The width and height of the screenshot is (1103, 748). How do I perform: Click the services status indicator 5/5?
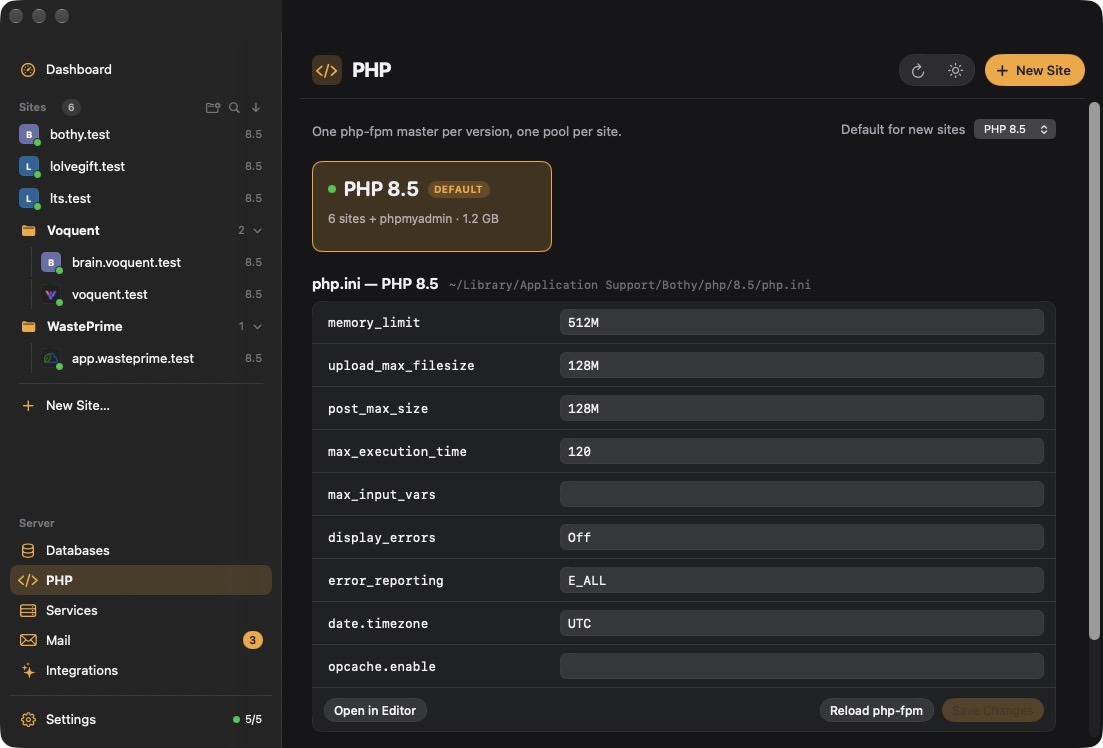248,719
